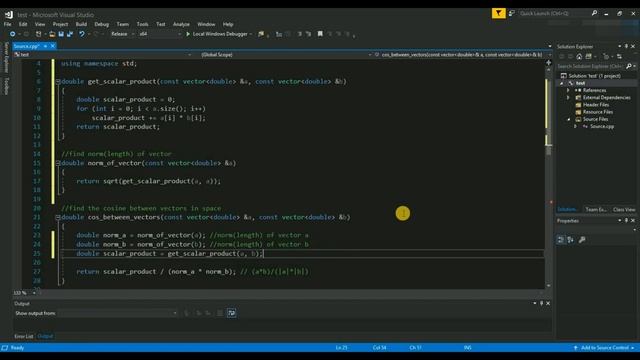Click the Save icon in toolbar
This screenshot has width=640, height=360.
click(61, 34)
